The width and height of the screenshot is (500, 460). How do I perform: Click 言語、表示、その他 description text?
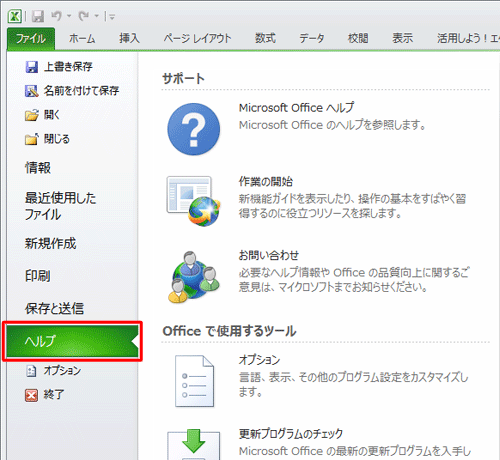tap(354, 384)
